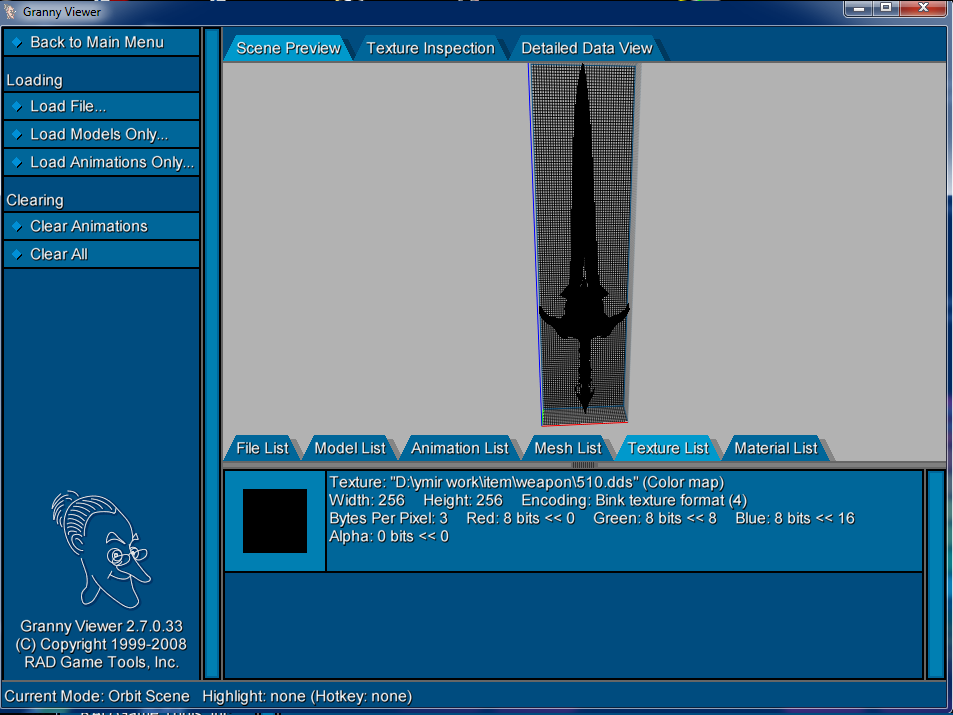Click the Clear All button
This screenshot has width=953, height=715.
click(x=101, y=254)
